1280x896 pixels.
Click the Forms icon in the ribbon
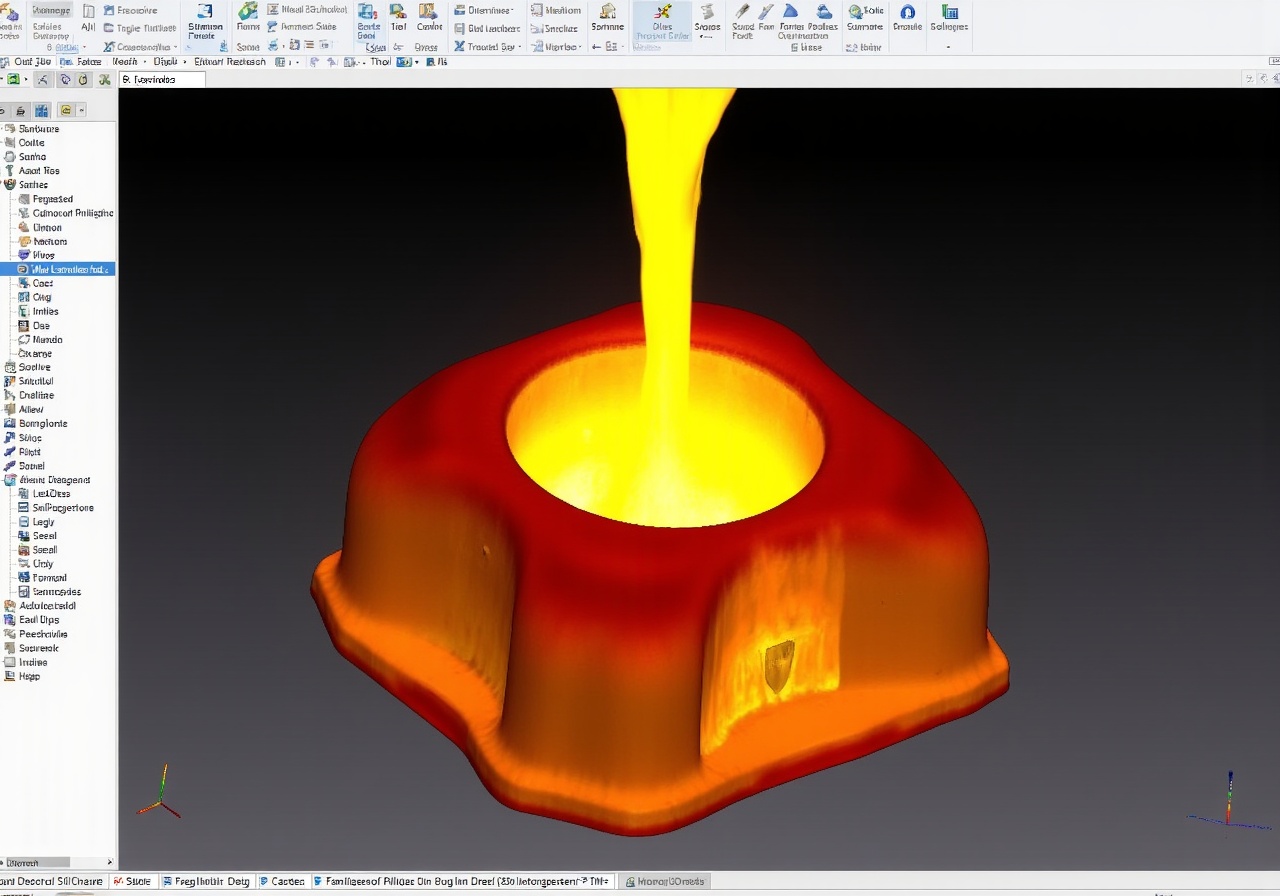pyautogui.click(x=248, y=14)
